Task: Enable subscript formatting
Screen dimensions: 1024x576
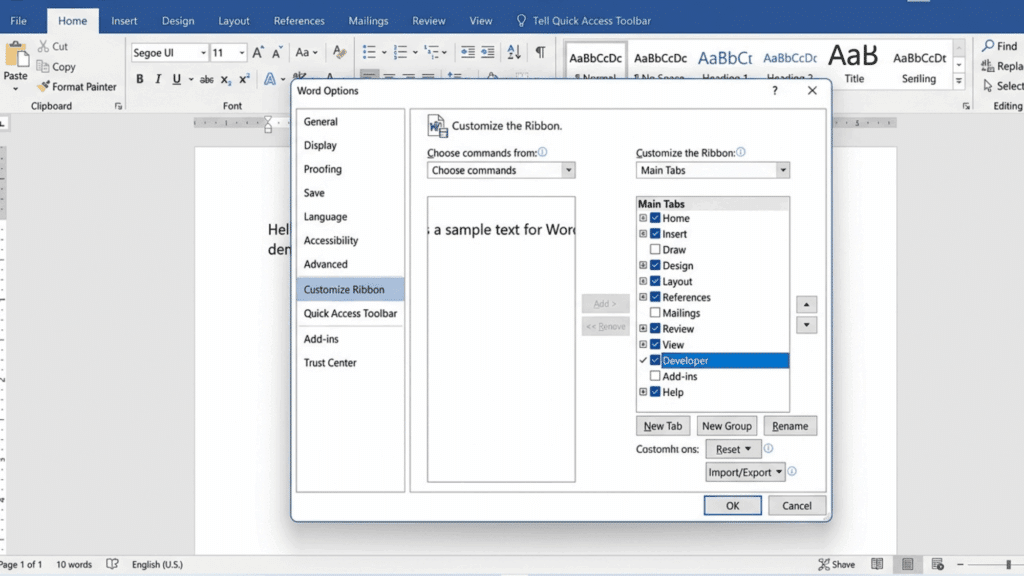Action: click(226, 80)
